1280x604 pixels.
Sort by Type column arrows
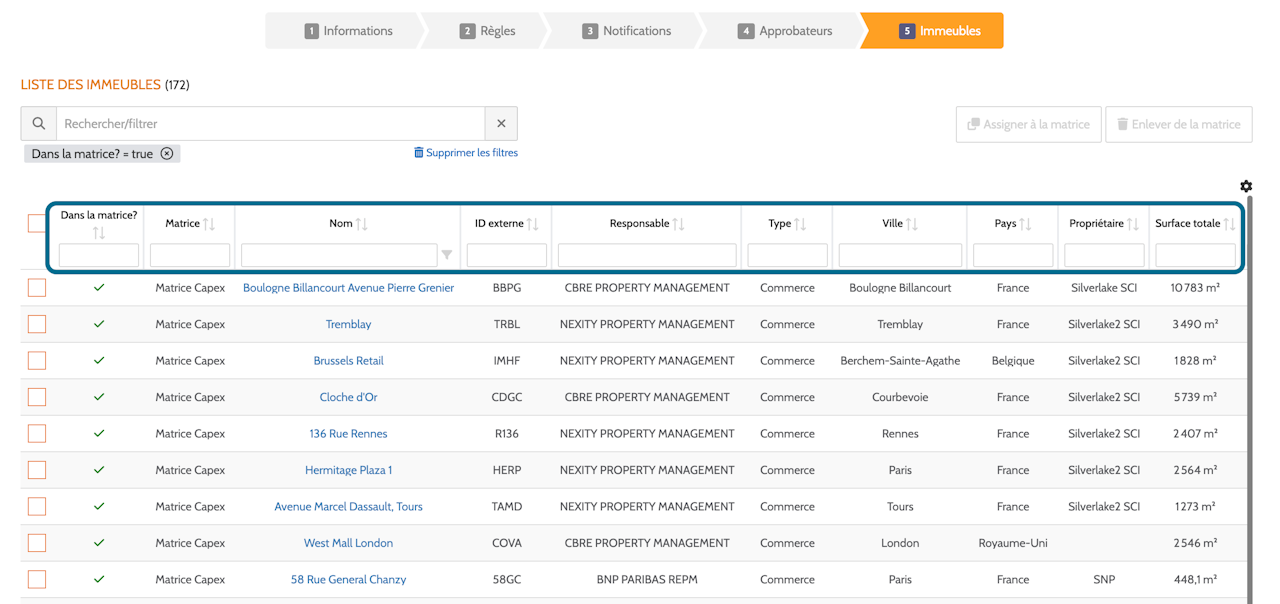(800, 224)
